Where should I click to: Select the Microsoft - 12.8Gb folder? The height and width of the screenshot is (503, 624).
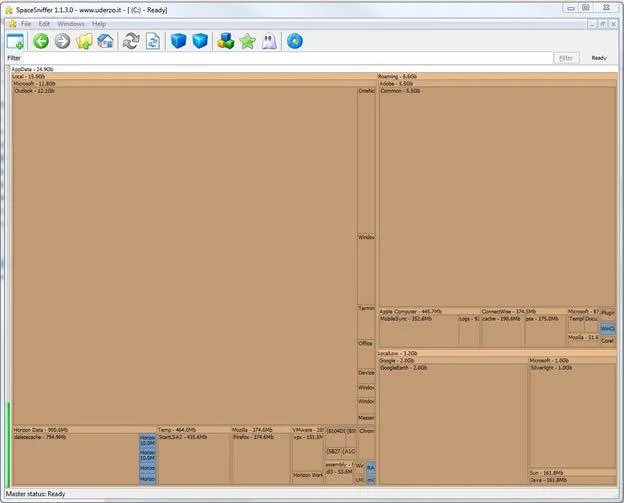point(194,84)
